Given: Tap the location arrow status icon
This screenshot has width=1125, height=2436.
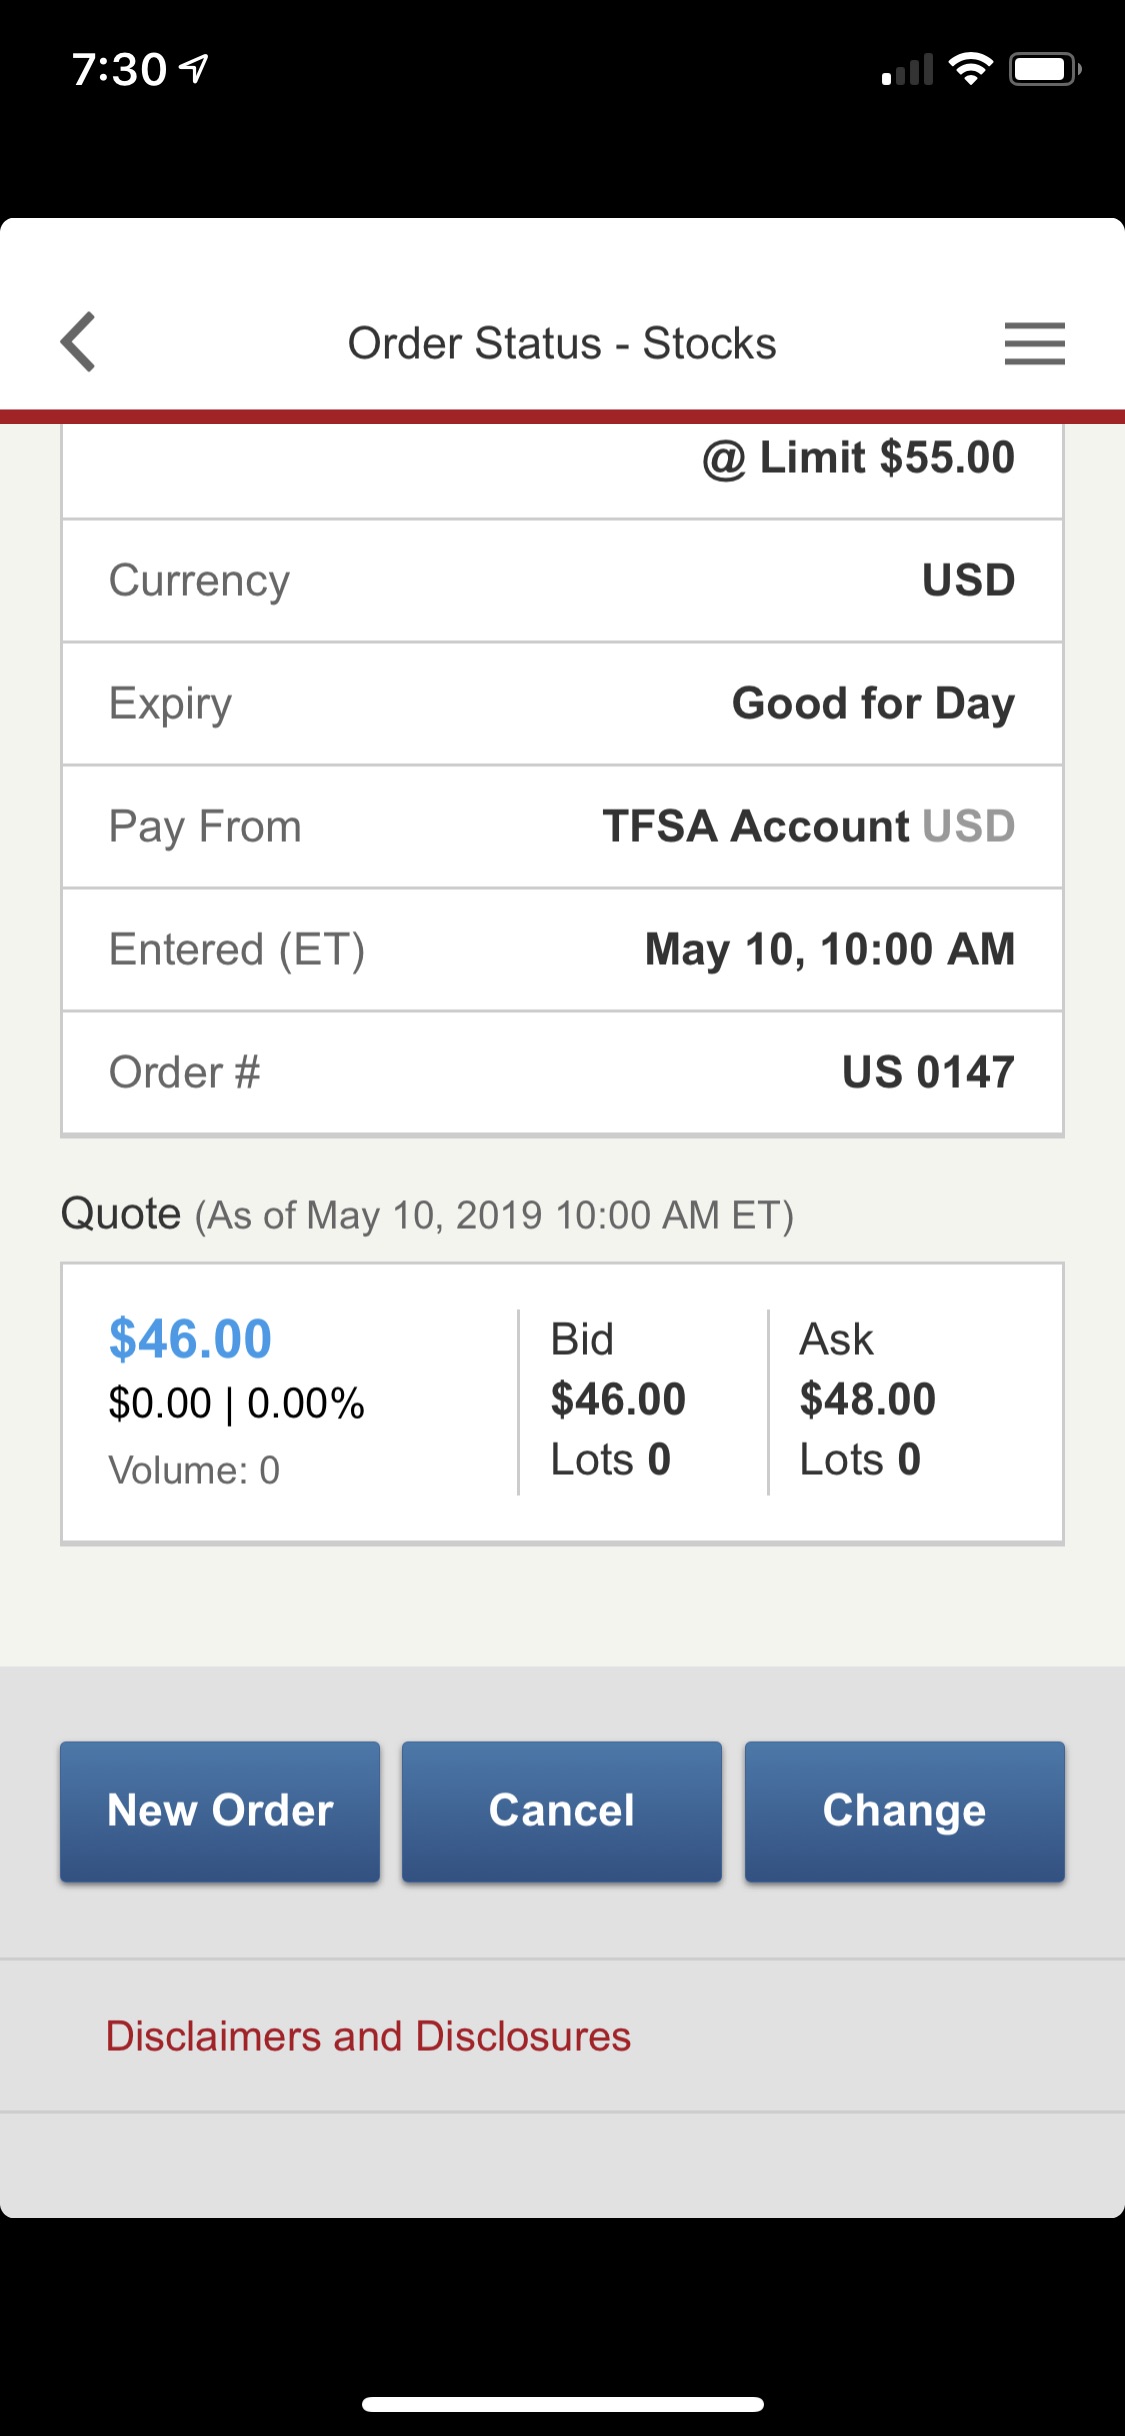Looking at the screenshot, I should tap(194, 68).
